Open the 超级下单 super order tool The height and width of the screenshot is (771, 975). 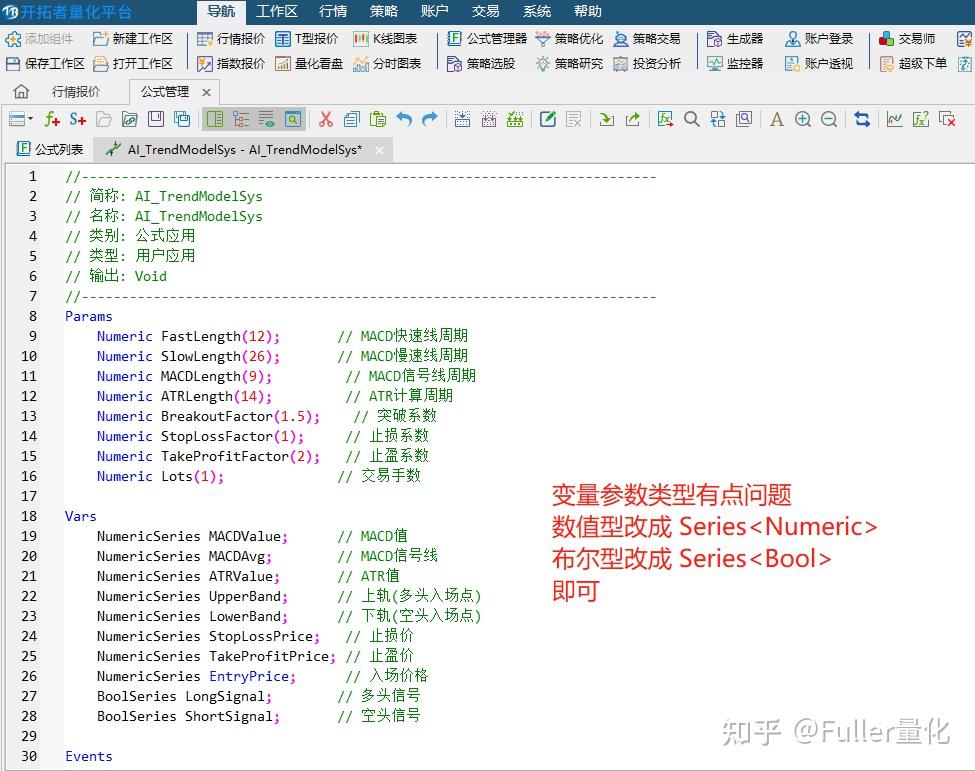click(920, 62)
